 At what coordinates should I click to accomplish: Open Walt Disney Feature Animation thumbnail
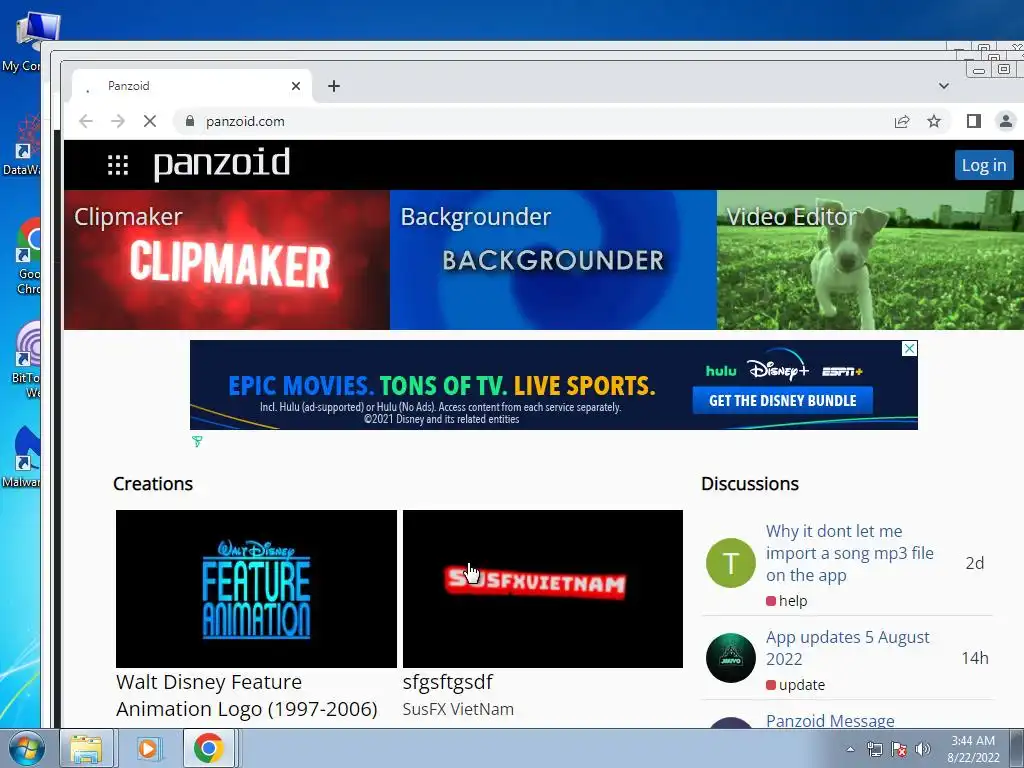(x=256, y=588)
